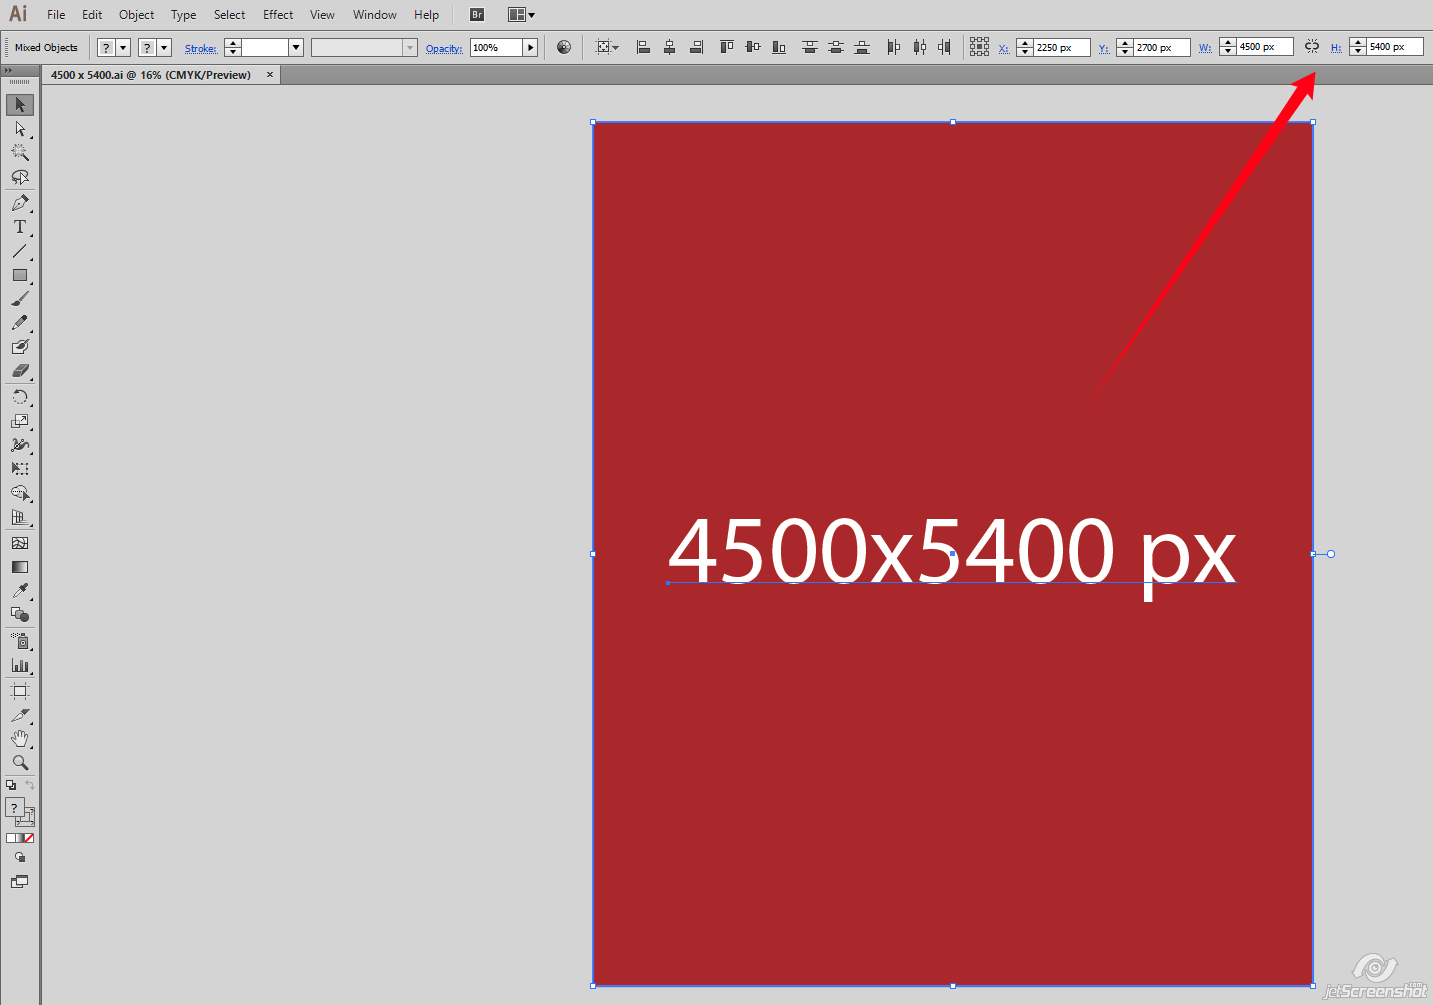This screenshot has width=1433, height=1005.
Task: Open the arrange documents dropdown
Action: 521,15
